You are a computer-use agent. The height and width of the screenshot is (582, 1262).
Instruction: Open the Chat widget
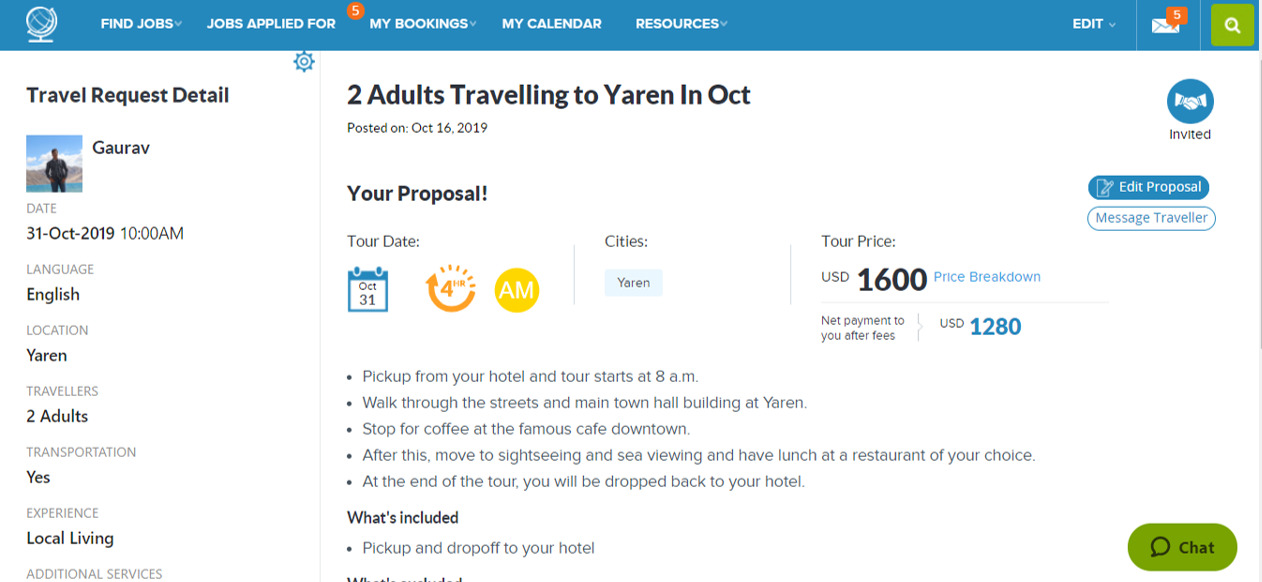pos(1182,547)
